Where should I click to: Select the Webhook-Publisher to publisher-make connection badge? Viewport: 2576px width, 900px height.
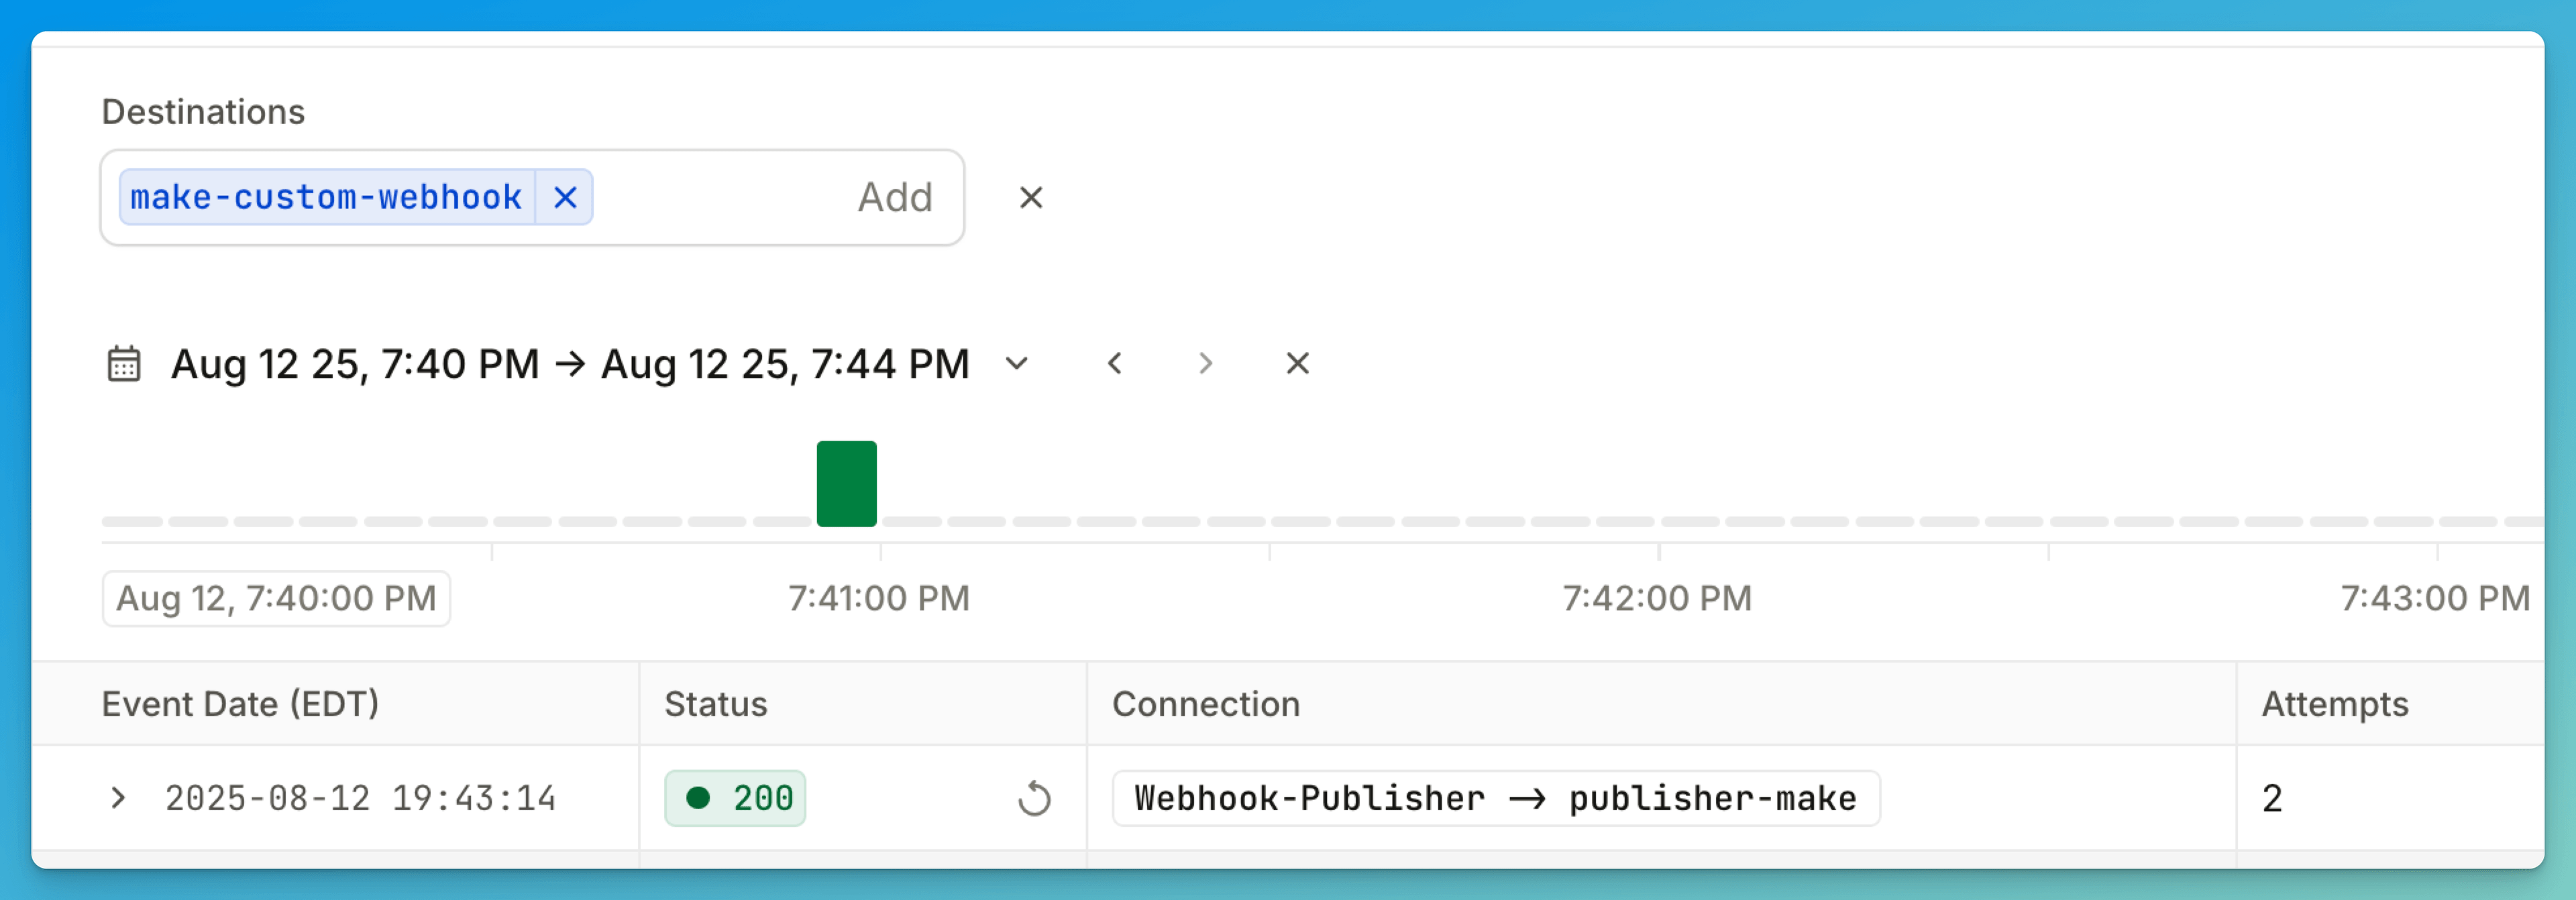click(x=1495, y=798)
